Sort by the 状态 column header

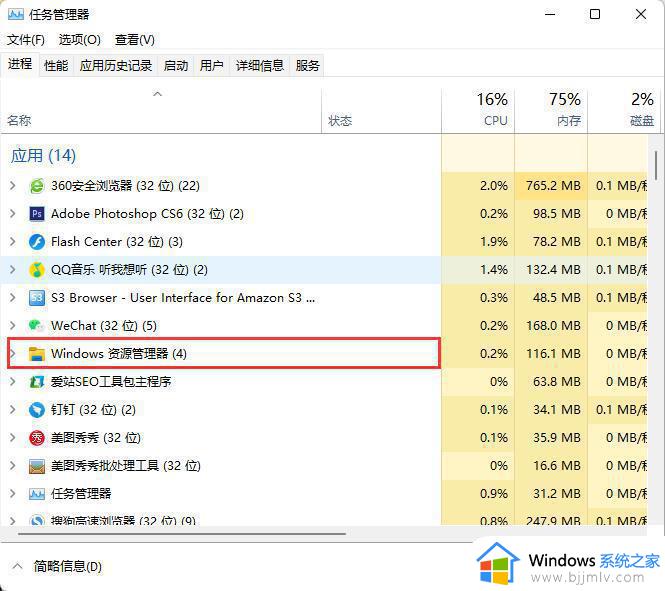pos(382,111)
